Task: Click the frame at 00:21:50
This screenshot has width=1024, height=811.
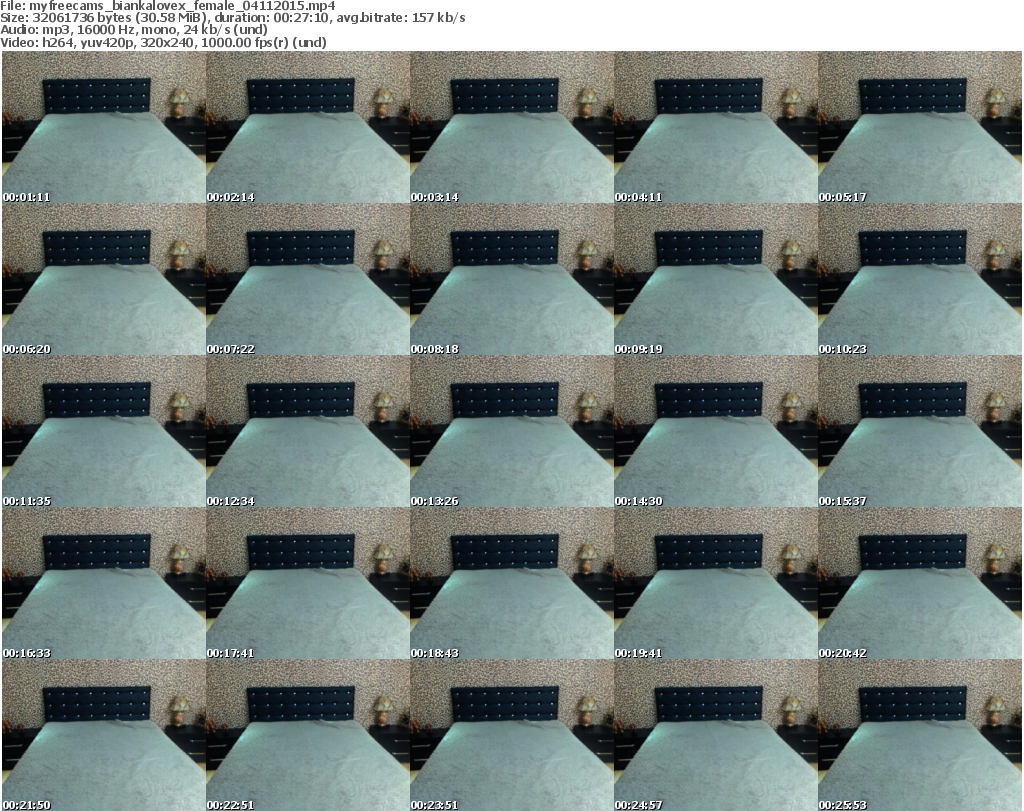Action: coord(104,735)
